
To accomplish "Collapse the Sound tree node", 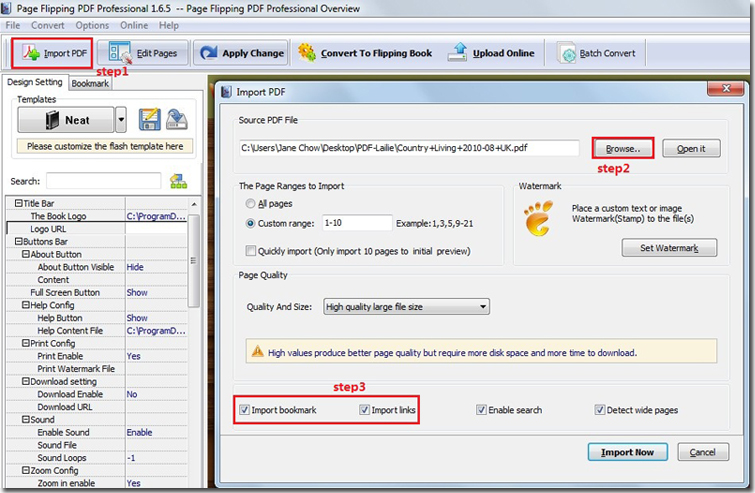I will click(26, 419).
